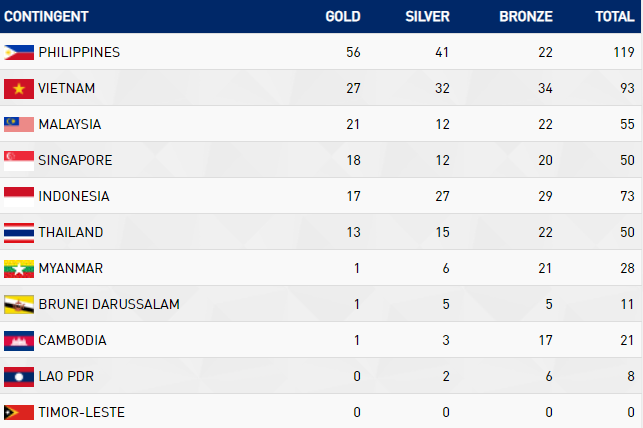Click the Cambodia flag icon
643x428 pixels.
point(19,340)
